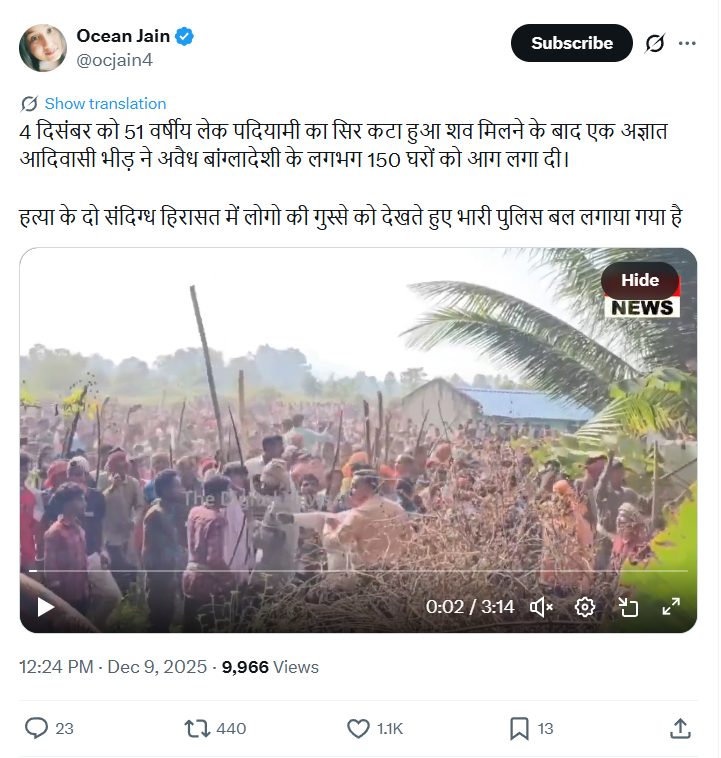
Task: Click the reply comment icon
Action: tap(37, 728)
